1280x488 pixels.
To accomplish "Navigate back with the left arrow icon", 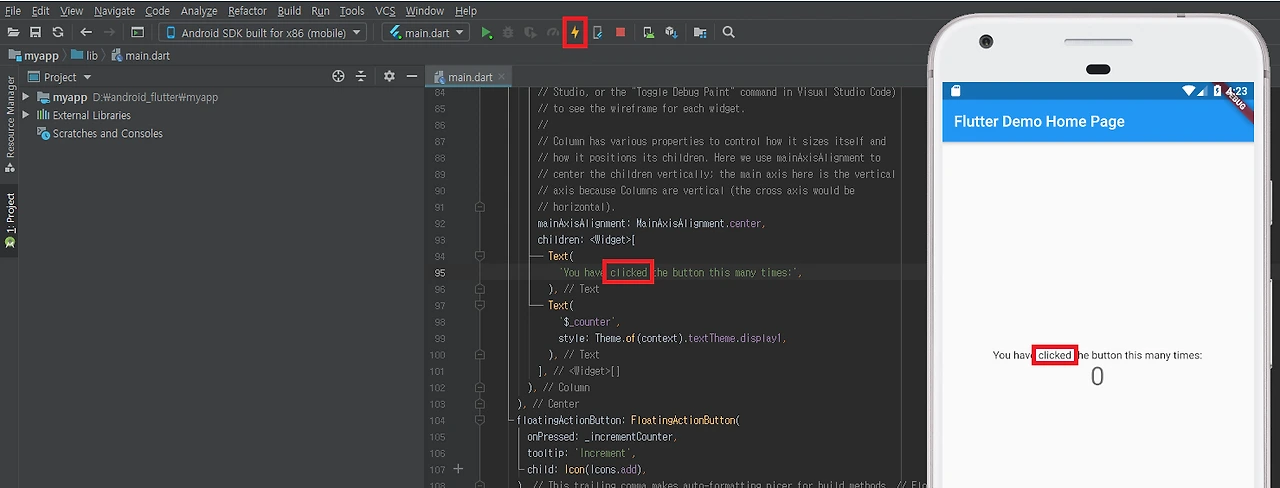I will click(86, 33).
